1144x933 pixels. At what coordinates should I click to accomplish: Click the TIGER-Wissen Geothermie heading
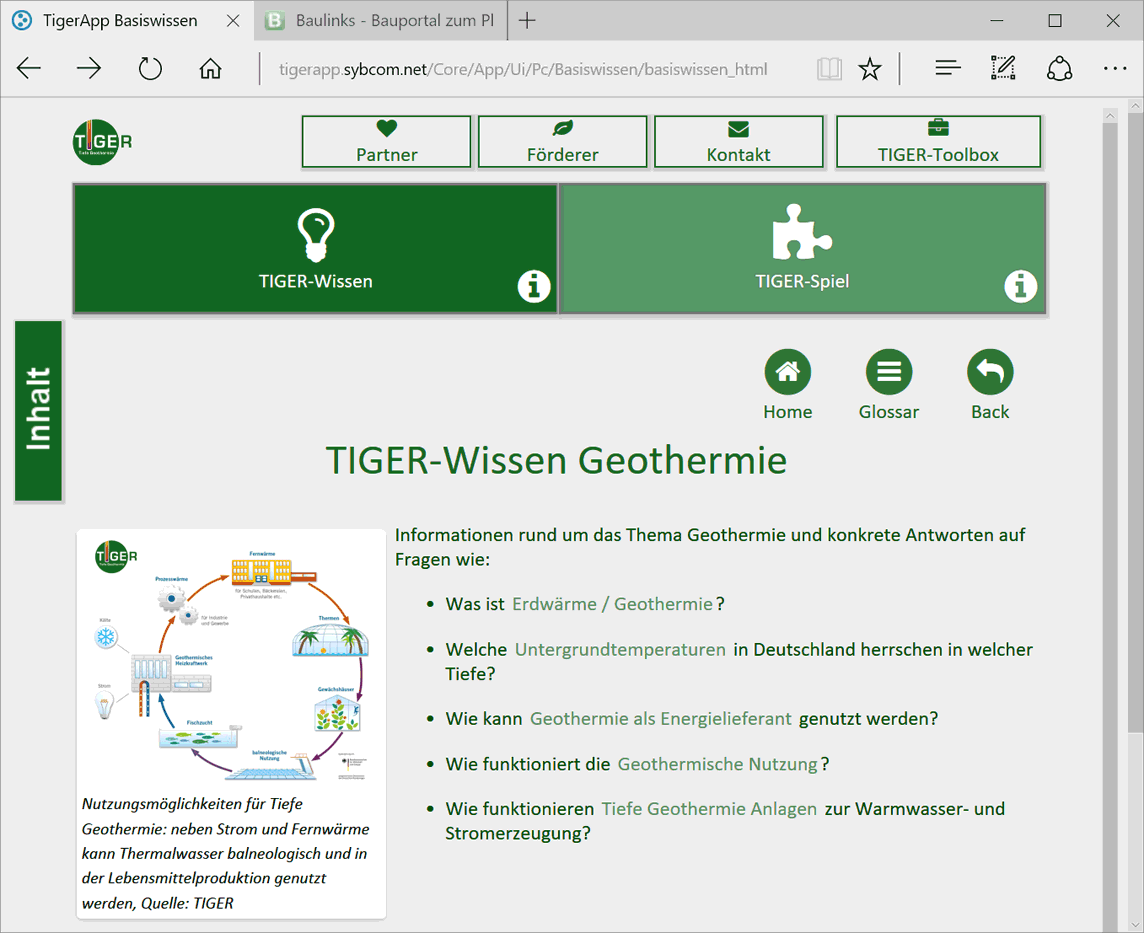556,460
